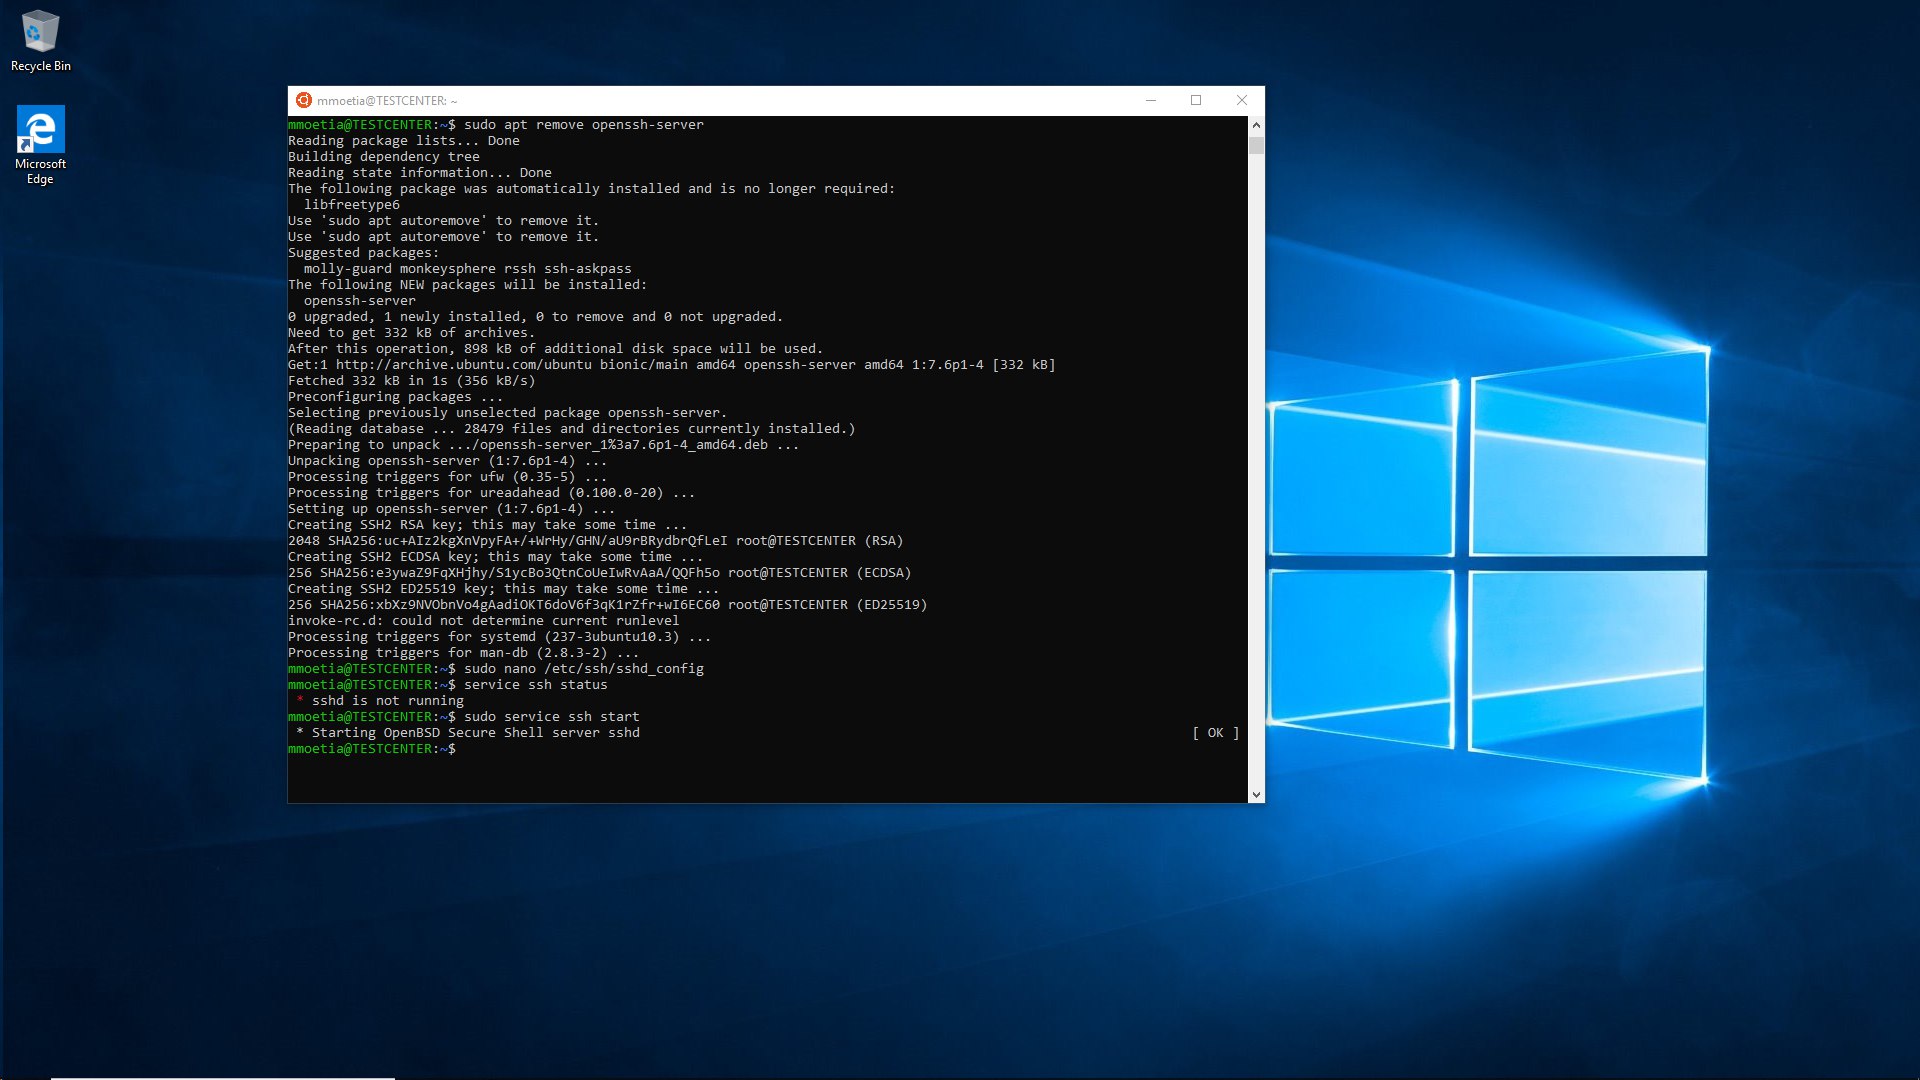Click 'Processing triggers for man-db' line
The height and width of the screenshot is (1080, 1920).
(x=464, y=653)
